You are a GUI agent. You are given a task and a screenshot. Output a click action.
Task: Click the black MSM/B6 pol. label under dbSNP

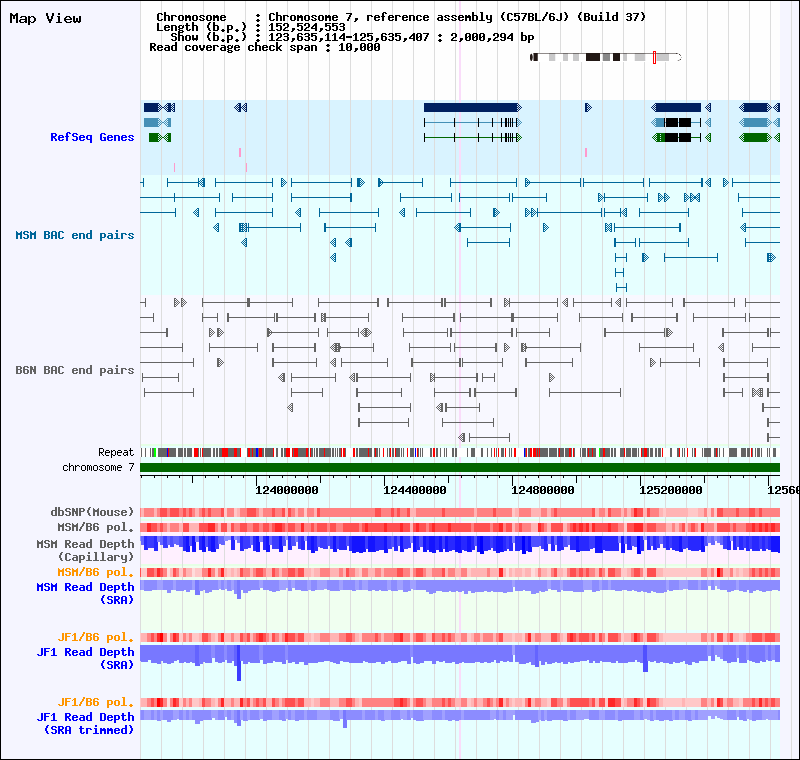95,527
